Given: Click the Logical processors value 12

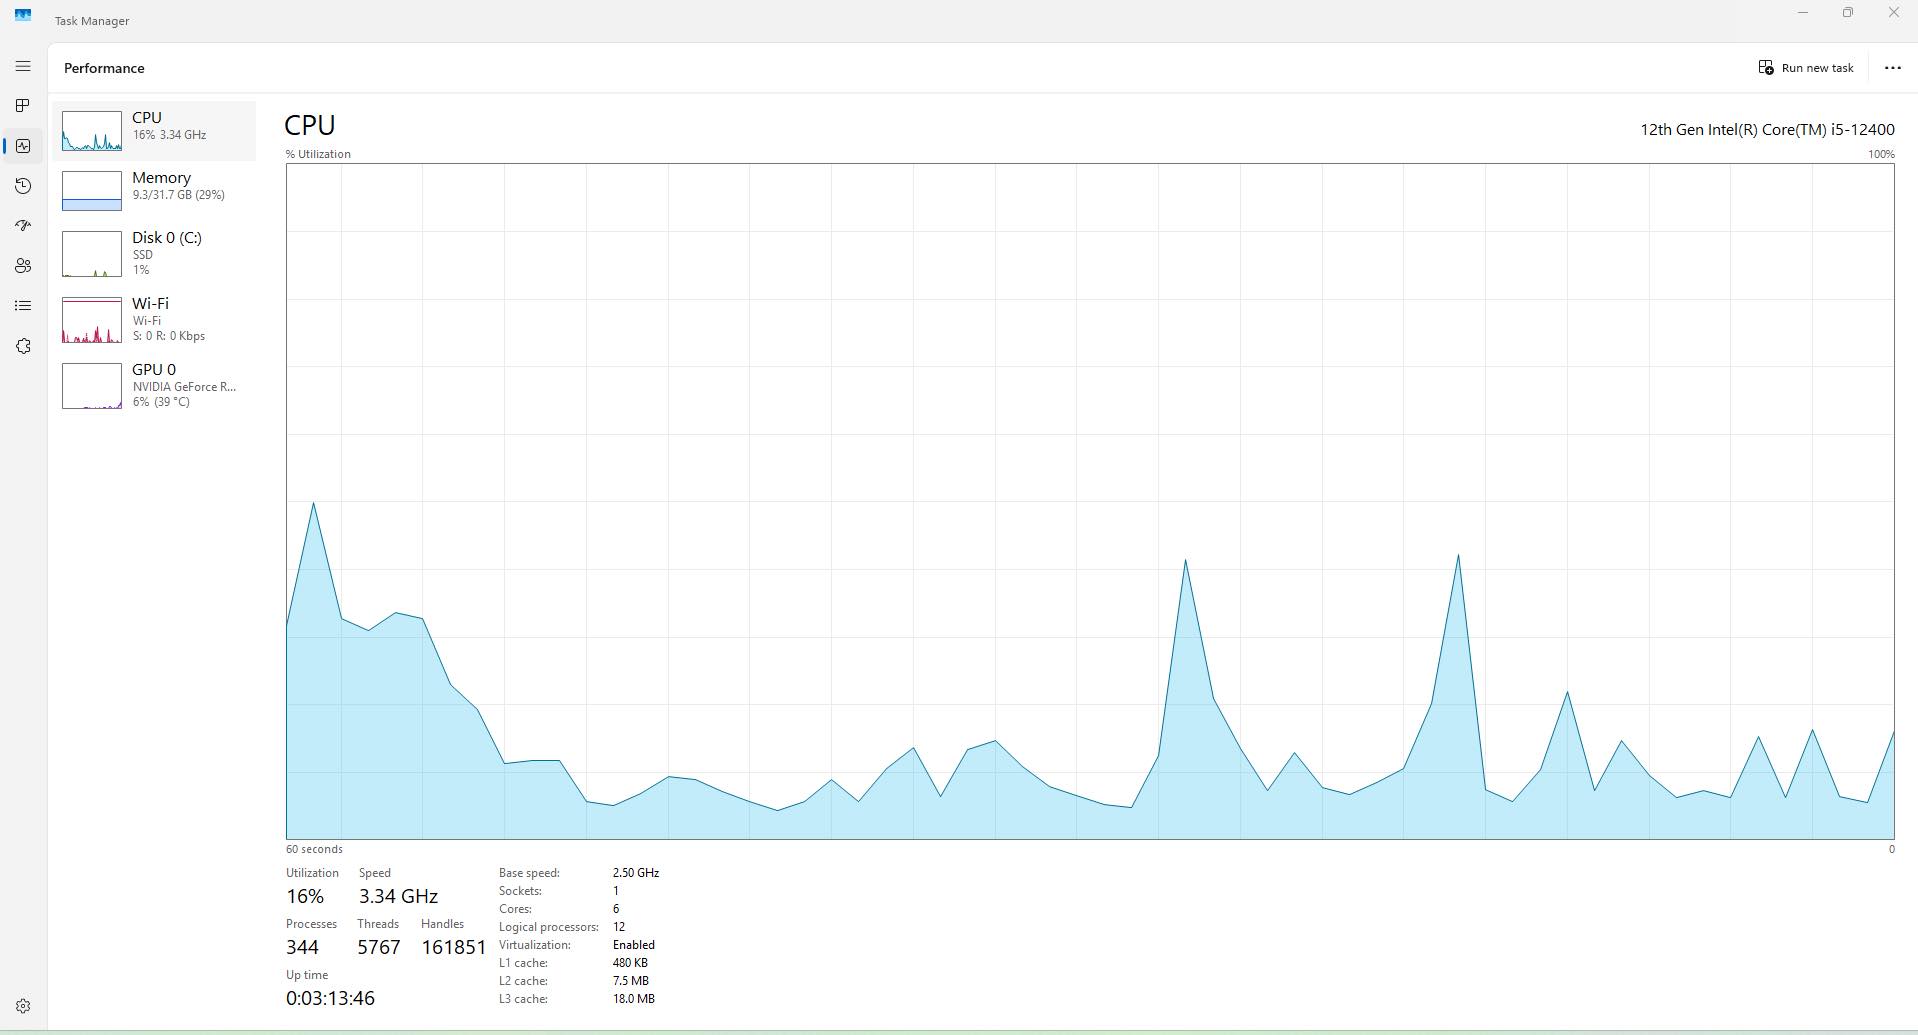Looking at the screenshot, I should 619,927.
